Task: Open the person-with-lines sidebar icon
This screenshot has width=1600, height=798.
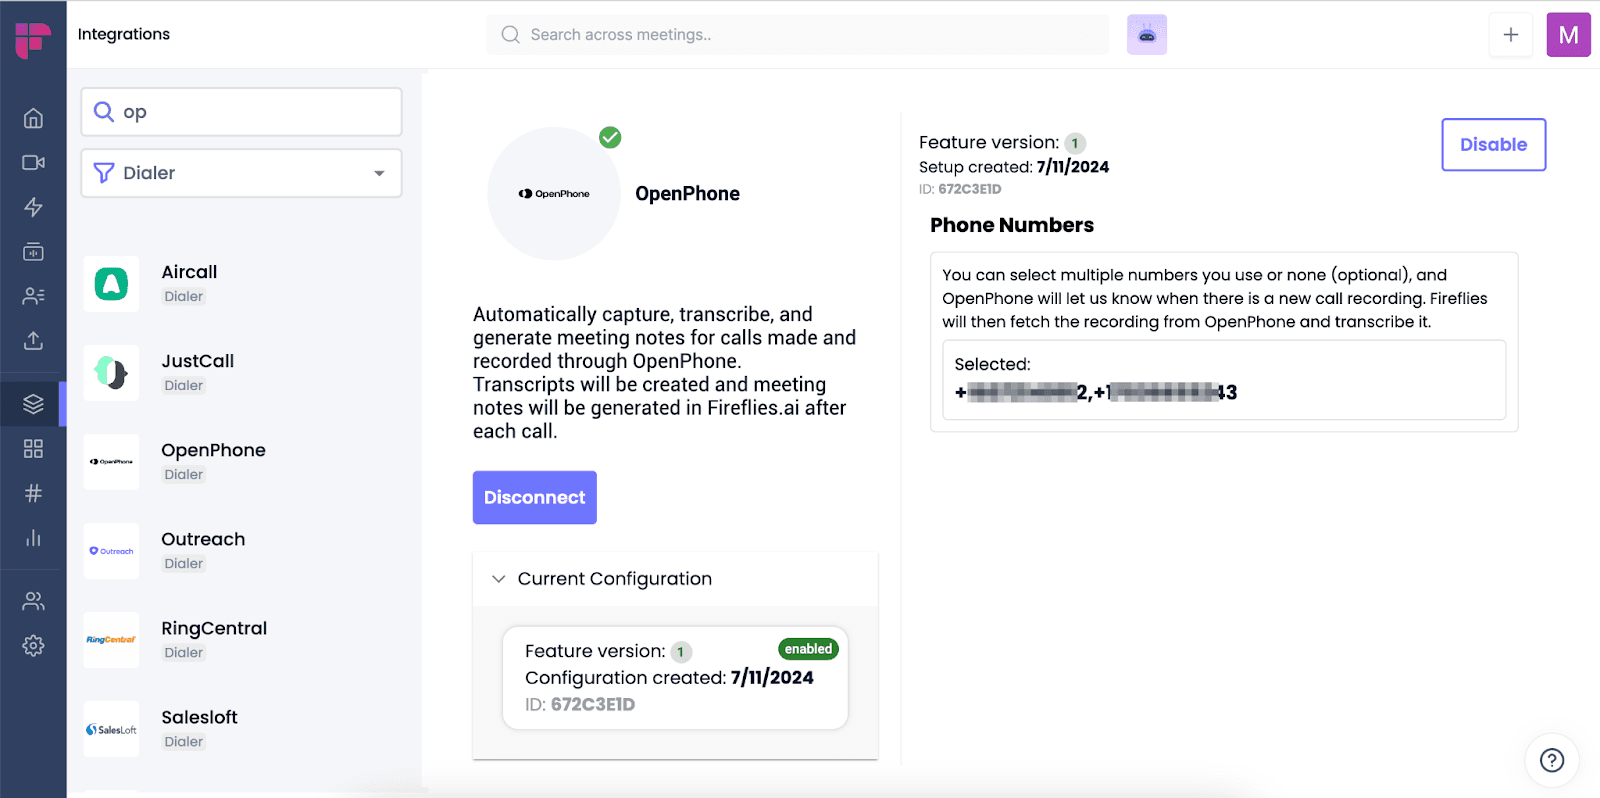Action: tap(33, 296)
